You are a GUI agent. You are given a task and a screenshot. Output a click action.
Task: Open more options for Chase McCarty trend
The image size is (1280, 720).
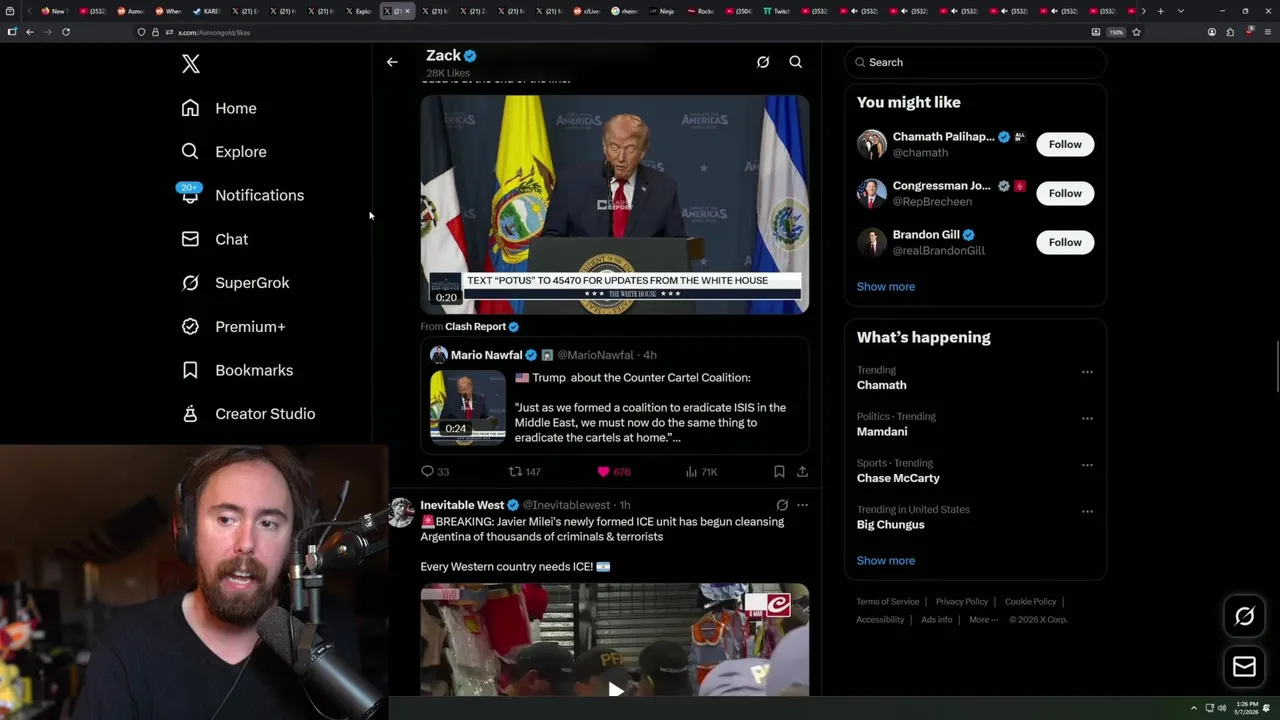point(1087,465)
